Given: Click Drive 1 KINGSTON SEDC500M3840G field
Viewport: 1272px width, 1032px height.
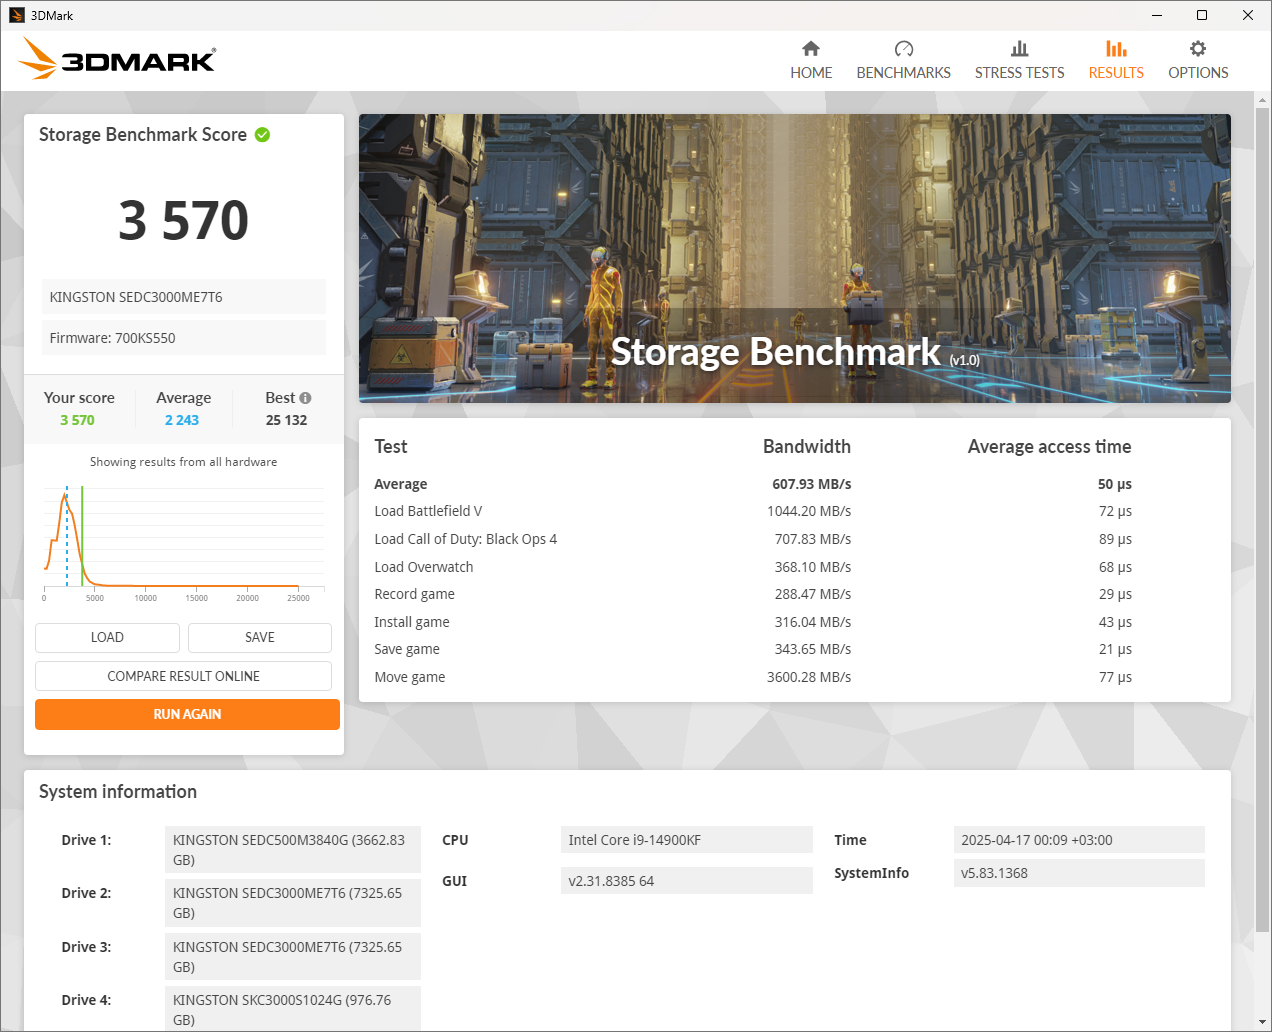Looking at the screenshot, I should coord(293,850).
